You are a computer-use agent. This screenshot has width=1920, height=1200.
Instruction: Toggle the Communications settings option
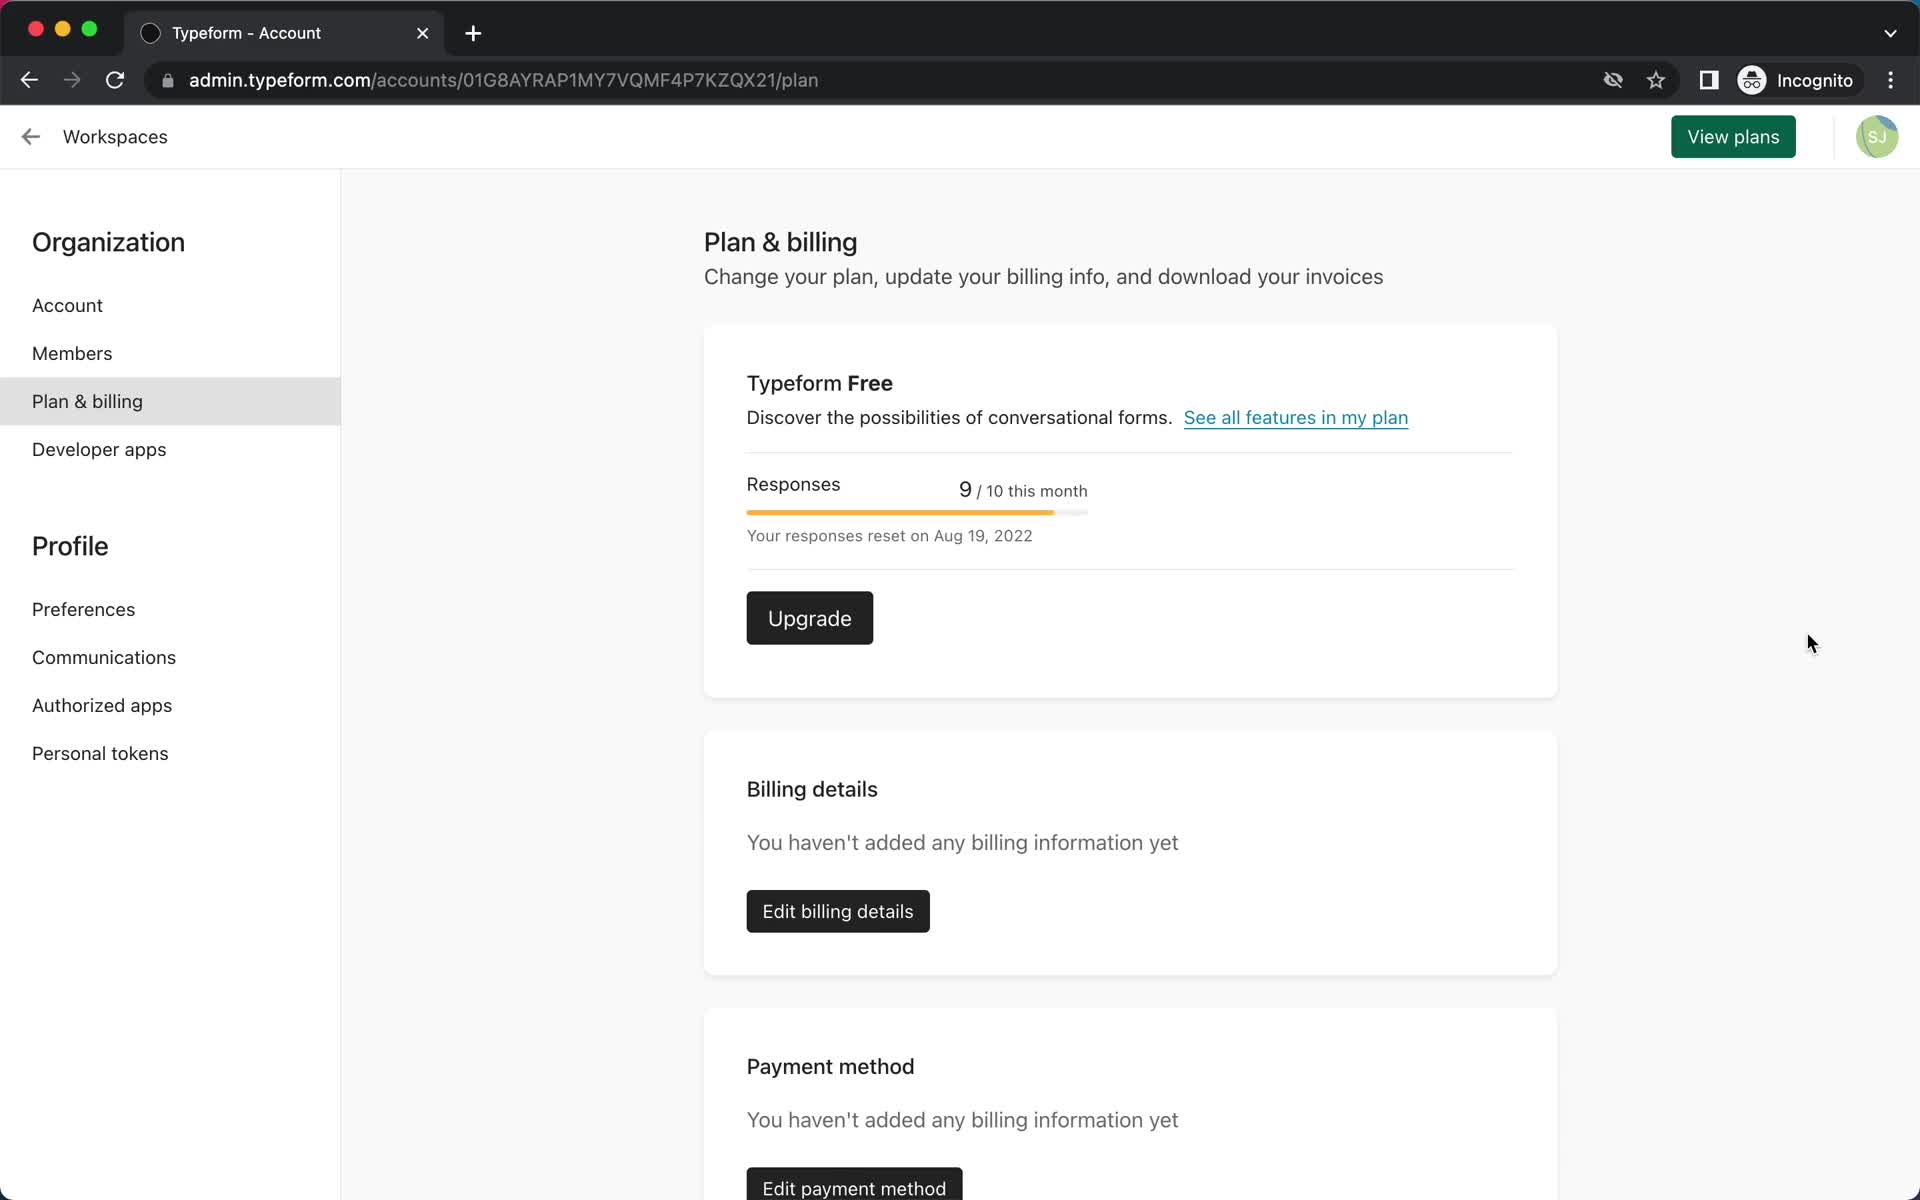[104, 657]
